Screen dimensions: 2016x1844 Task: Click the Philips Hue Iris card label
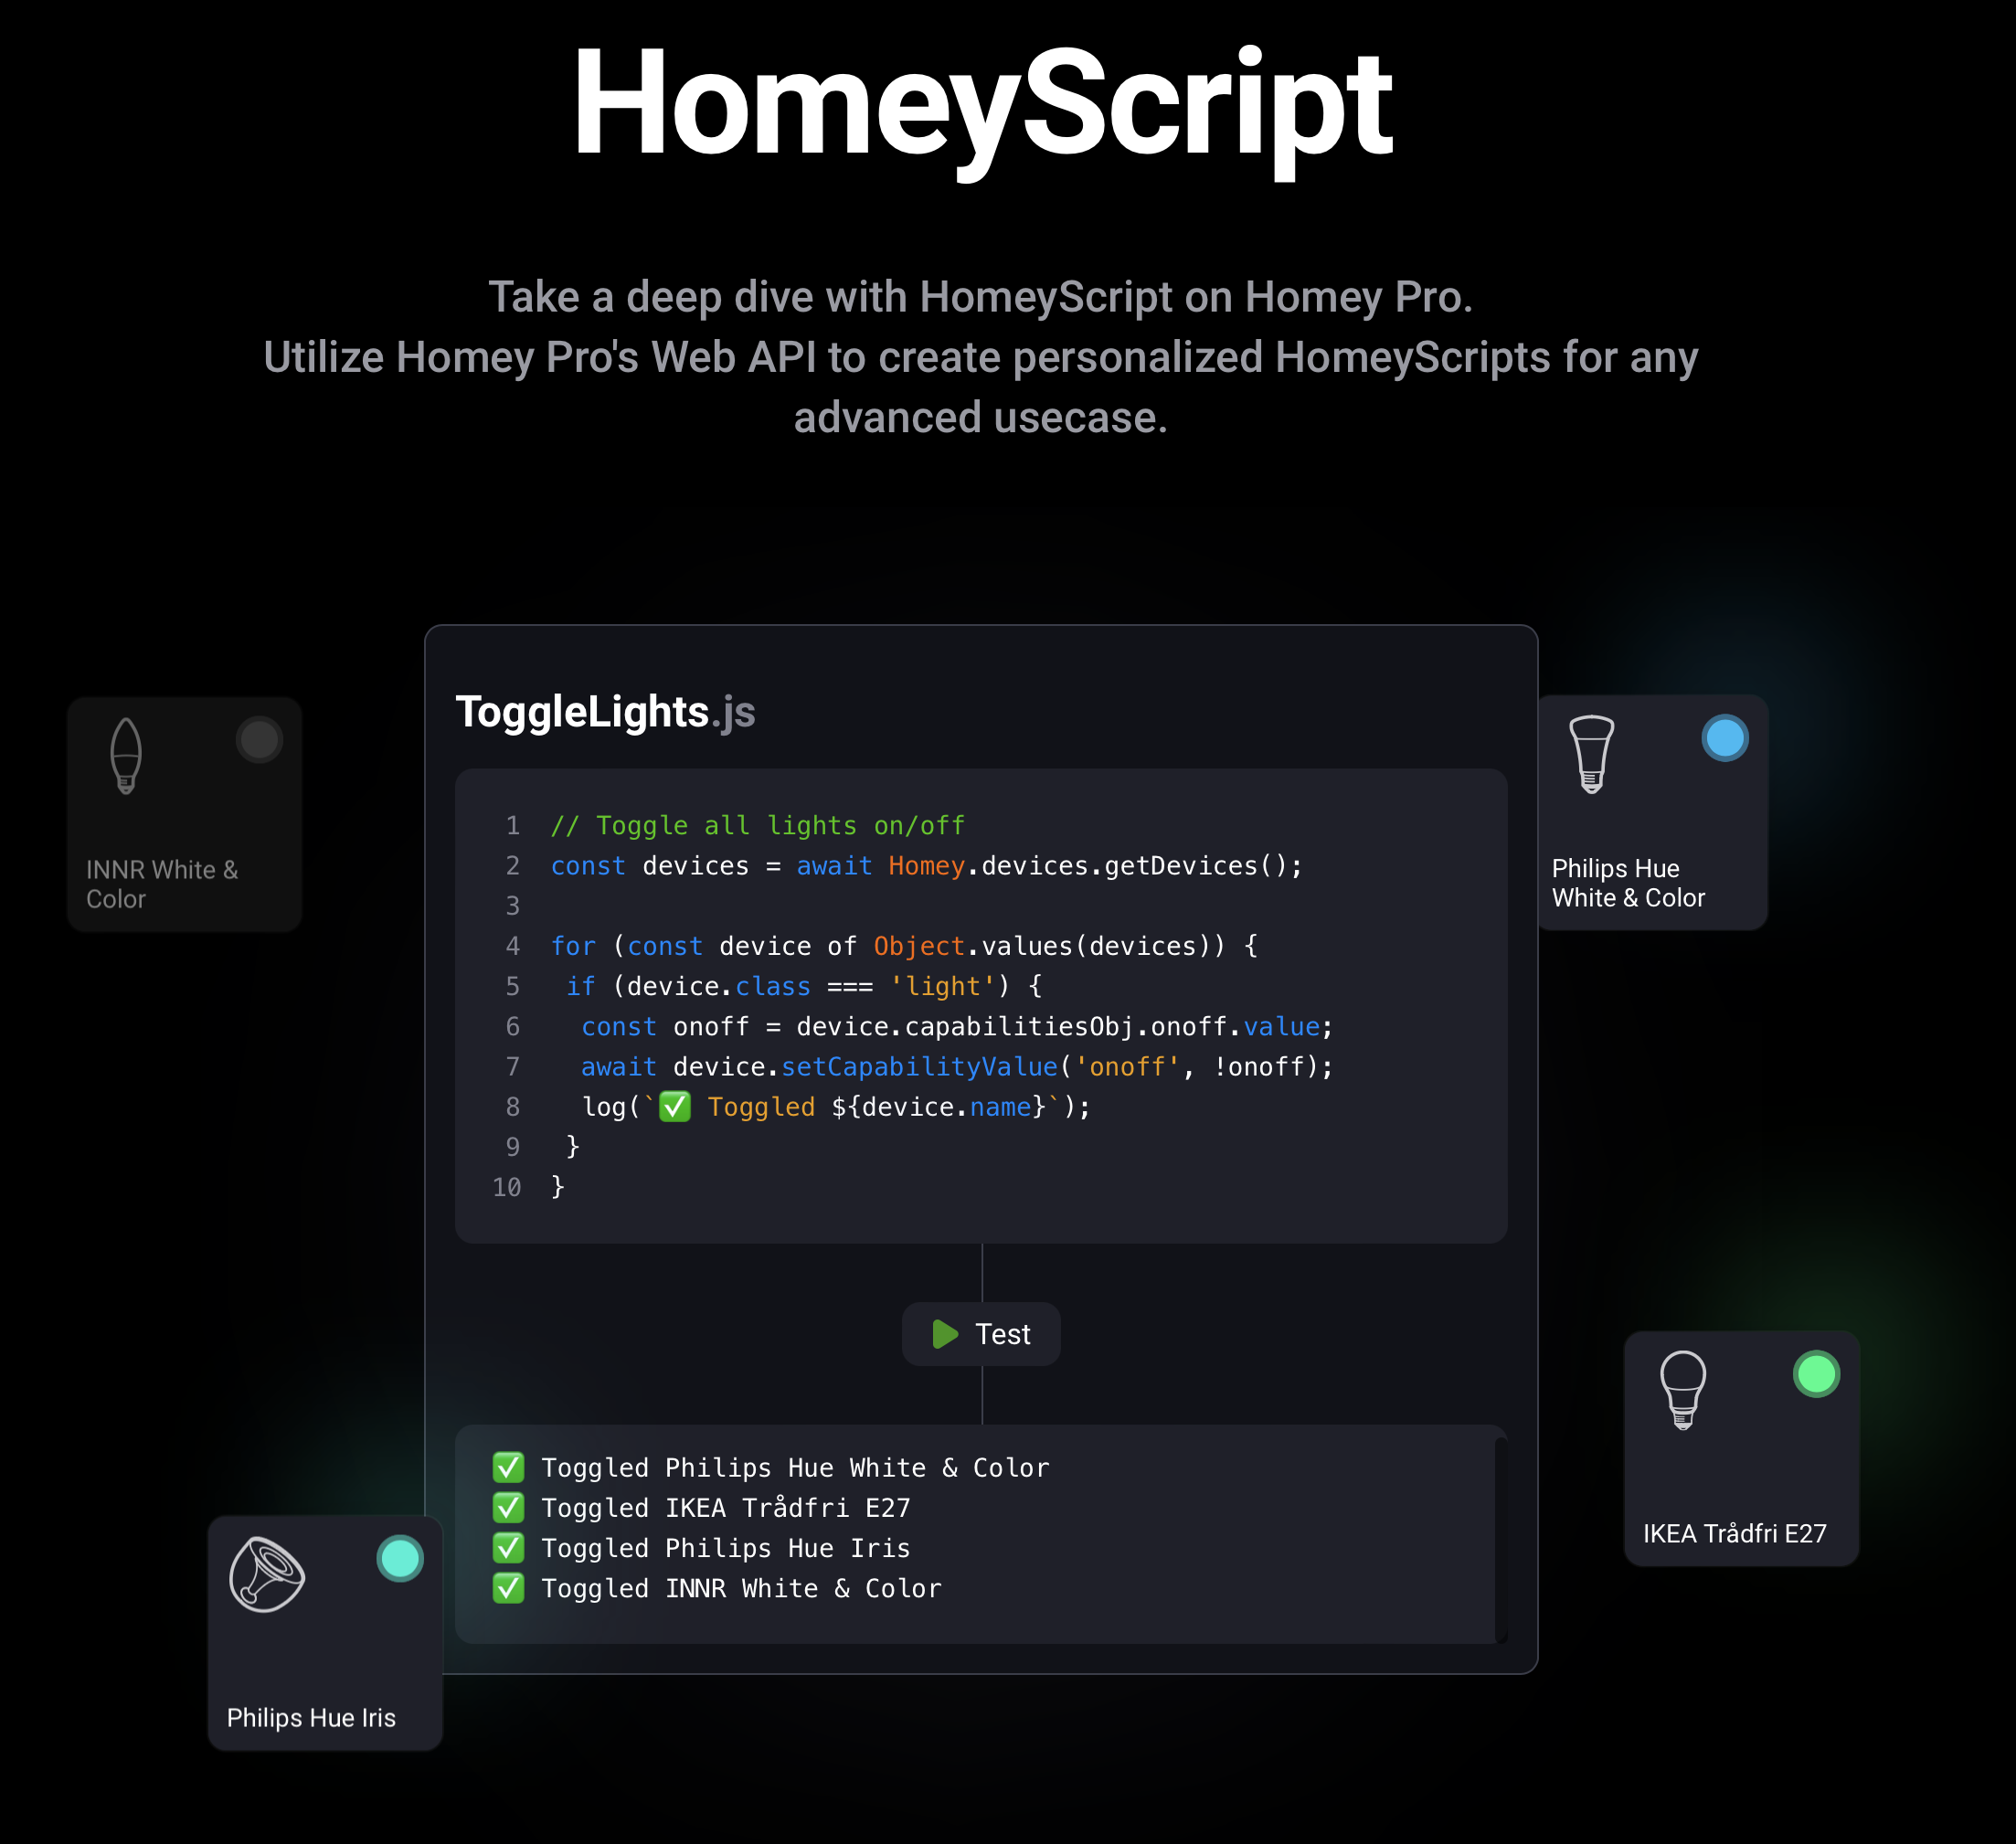click(311, 1718)
